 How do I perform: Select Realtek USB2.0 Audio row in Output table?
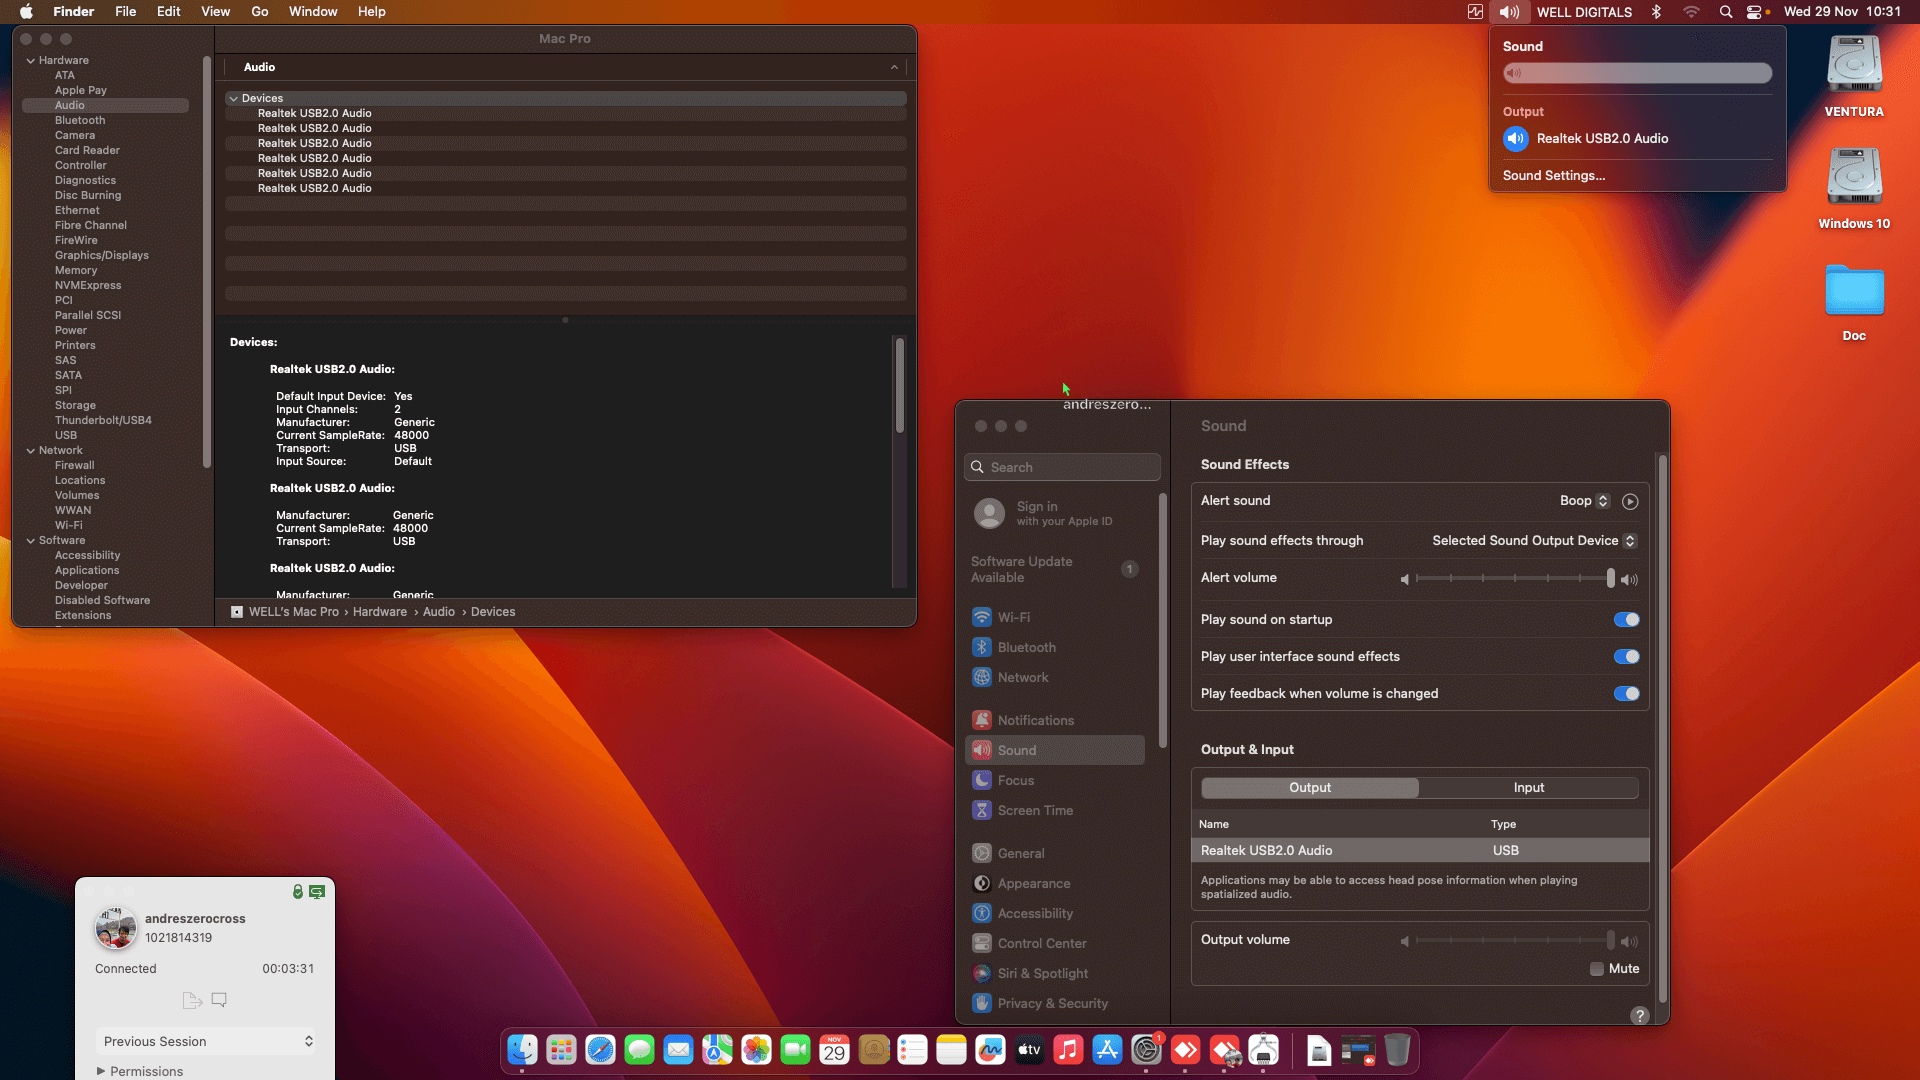1420,850
